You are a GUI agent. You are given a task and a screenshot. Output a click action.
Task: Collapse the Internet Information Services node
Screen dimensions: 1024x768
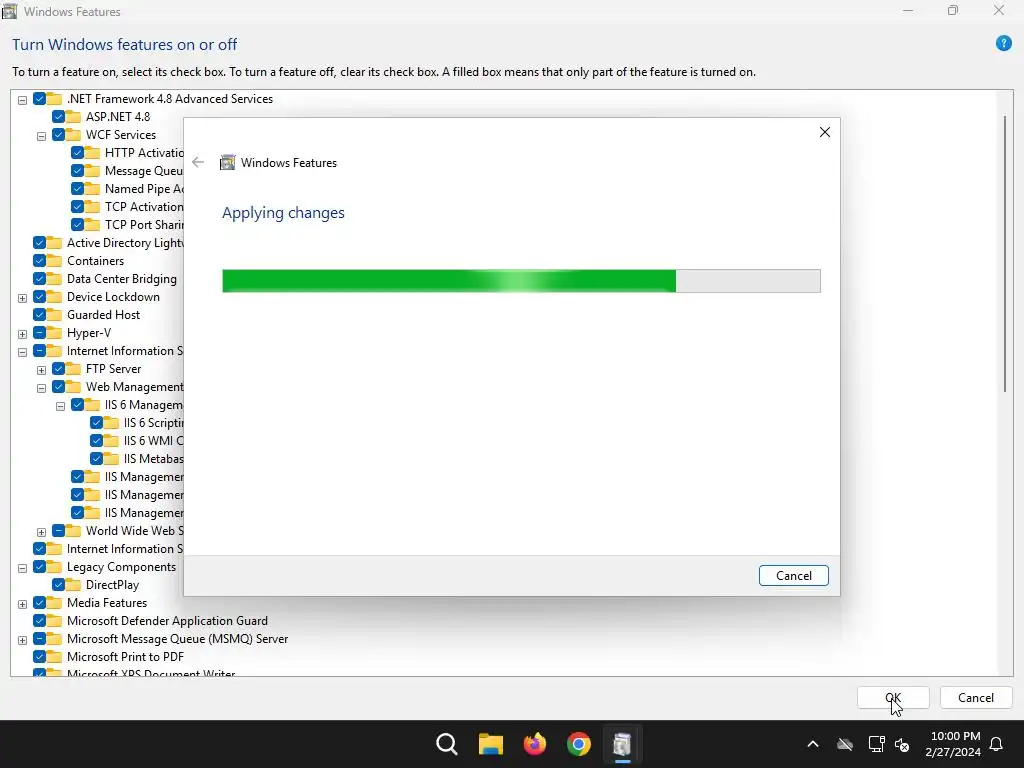22,352
